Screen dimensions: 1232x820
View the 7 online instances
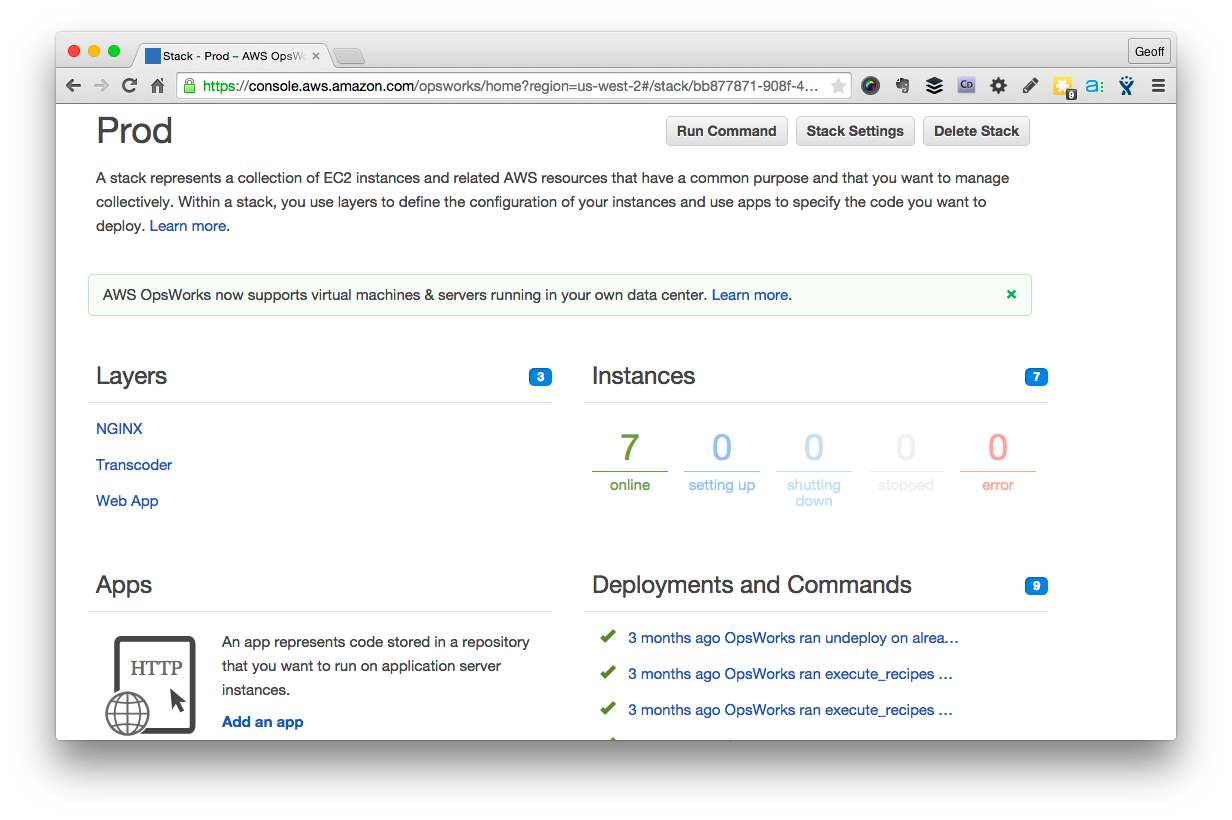pos(630,461)
